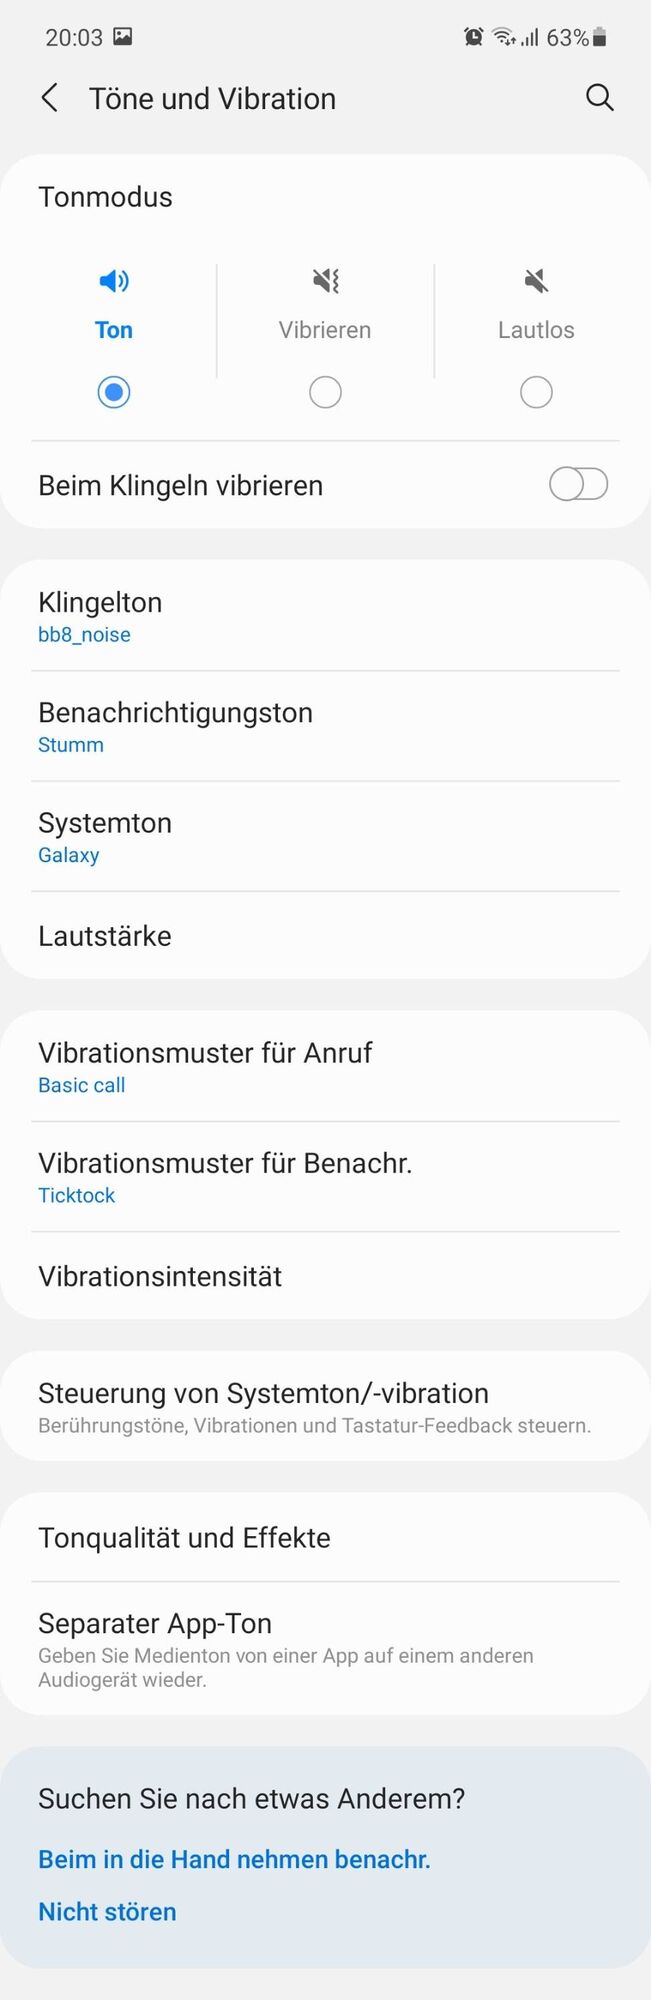This screenshot has width=651, height=2000.
Task: Select the Lautlos radio button
Action: point(536,392)
